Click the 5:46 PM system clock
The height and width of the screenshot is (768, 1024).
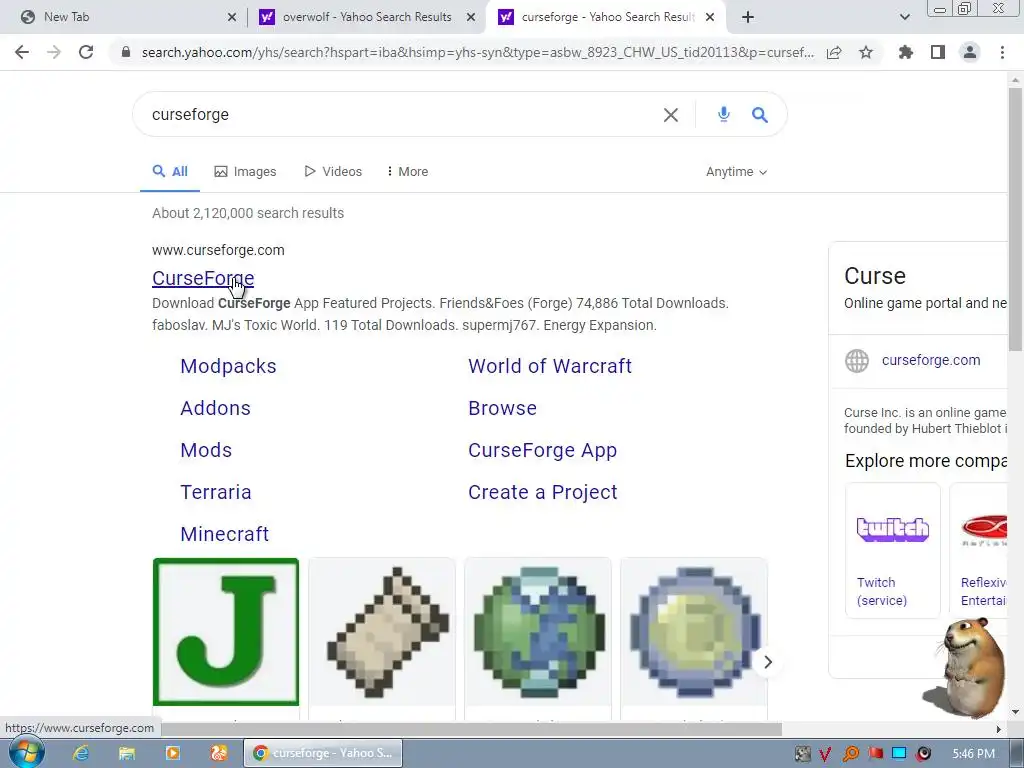[973, 754]
